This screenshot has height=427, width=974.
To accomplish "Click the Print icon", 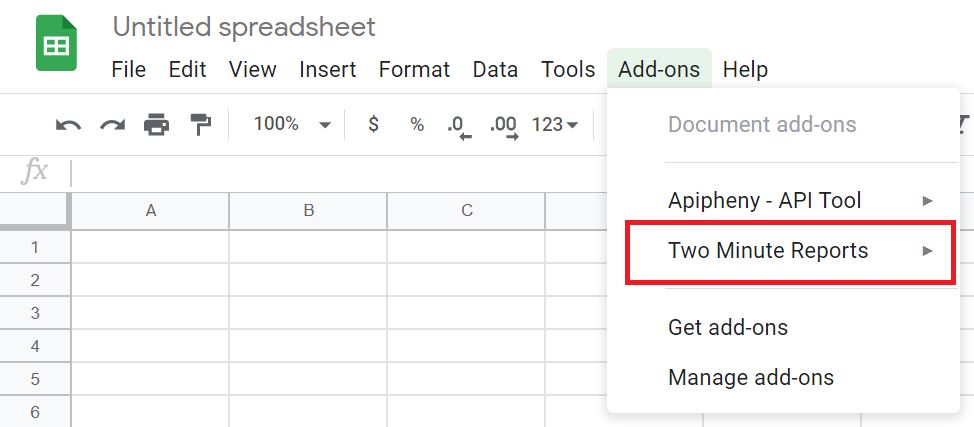I will tap(157, 125).
